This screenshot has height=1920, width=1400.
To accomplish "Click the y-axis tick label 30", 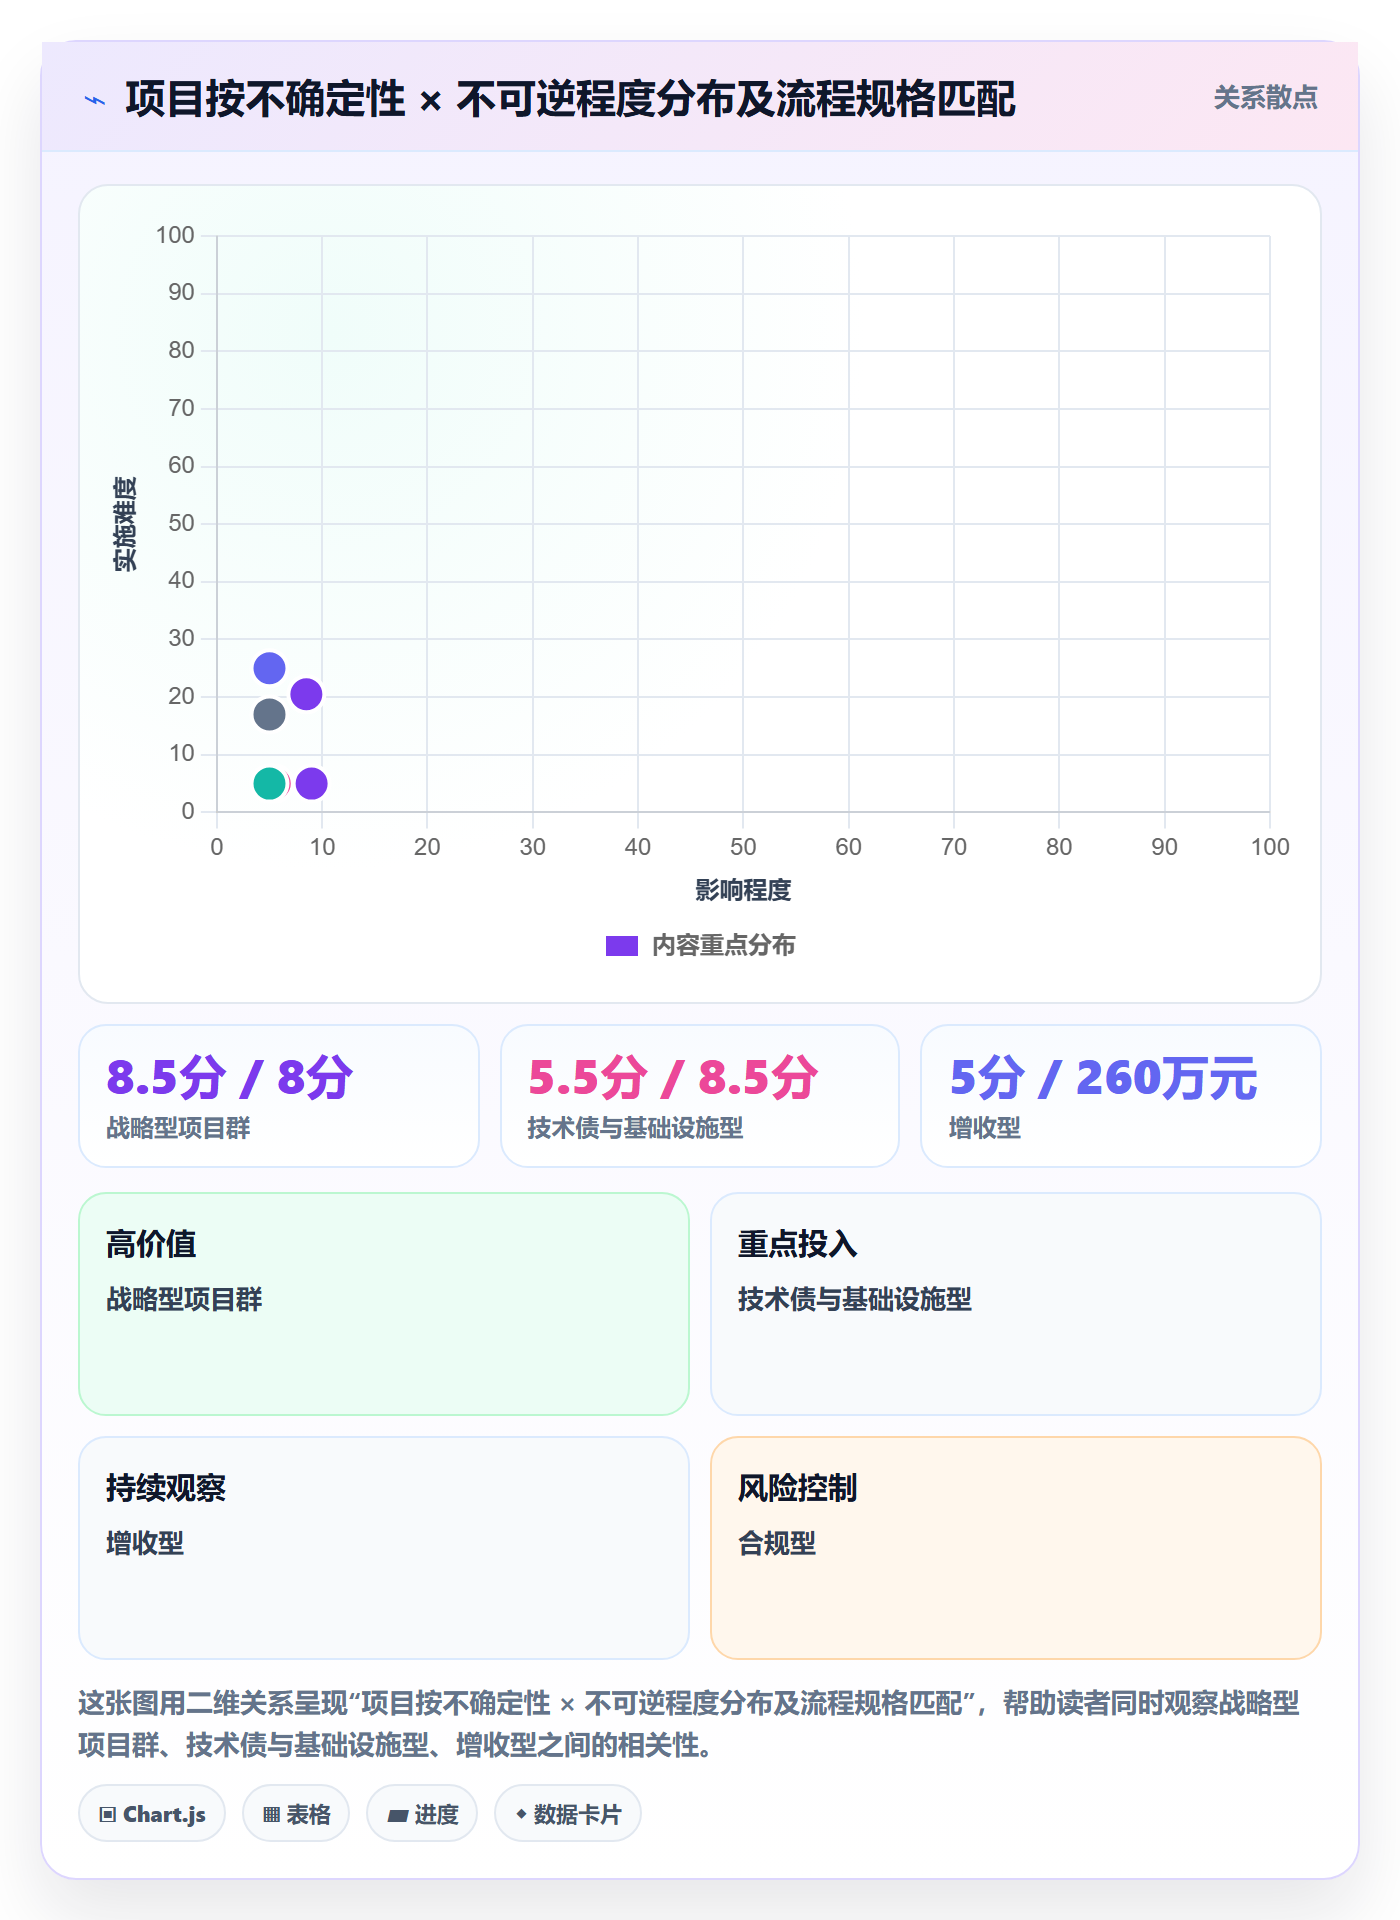I will click(181, 638).
